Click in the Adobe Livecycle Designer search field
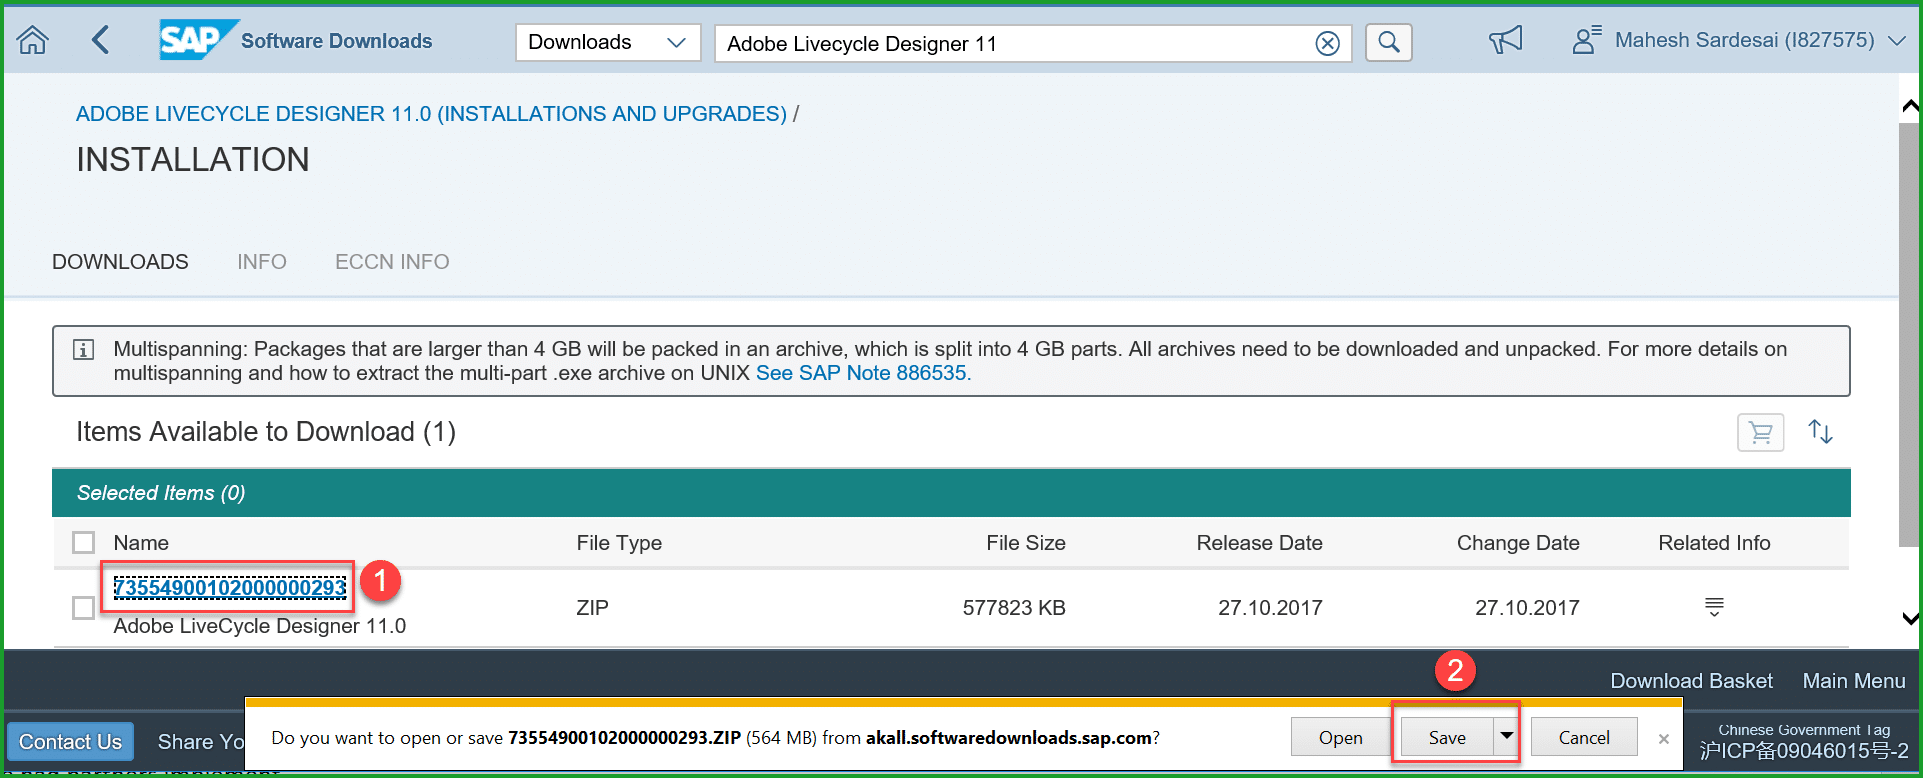The height and width of the screenshot is (778, 1923). pyautogui.click(x=1010, y=44)
